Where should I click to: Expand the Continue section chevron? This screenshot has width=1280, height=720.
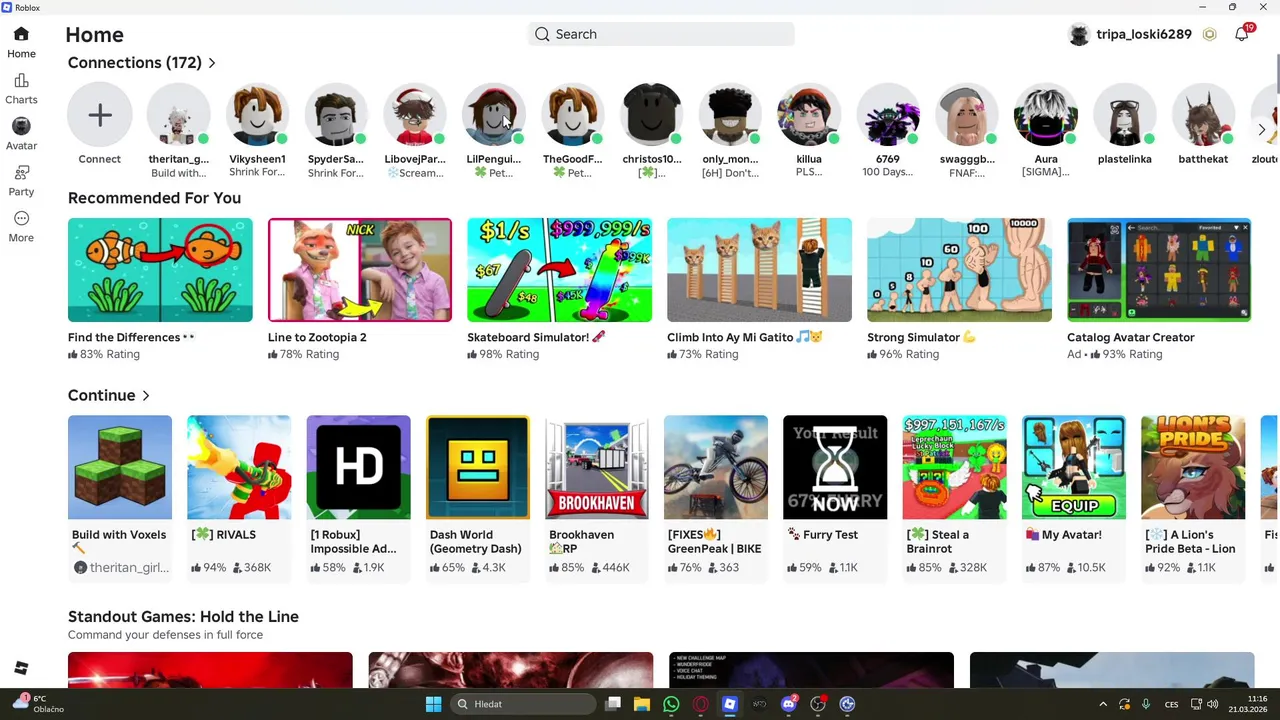coord(146,396)
